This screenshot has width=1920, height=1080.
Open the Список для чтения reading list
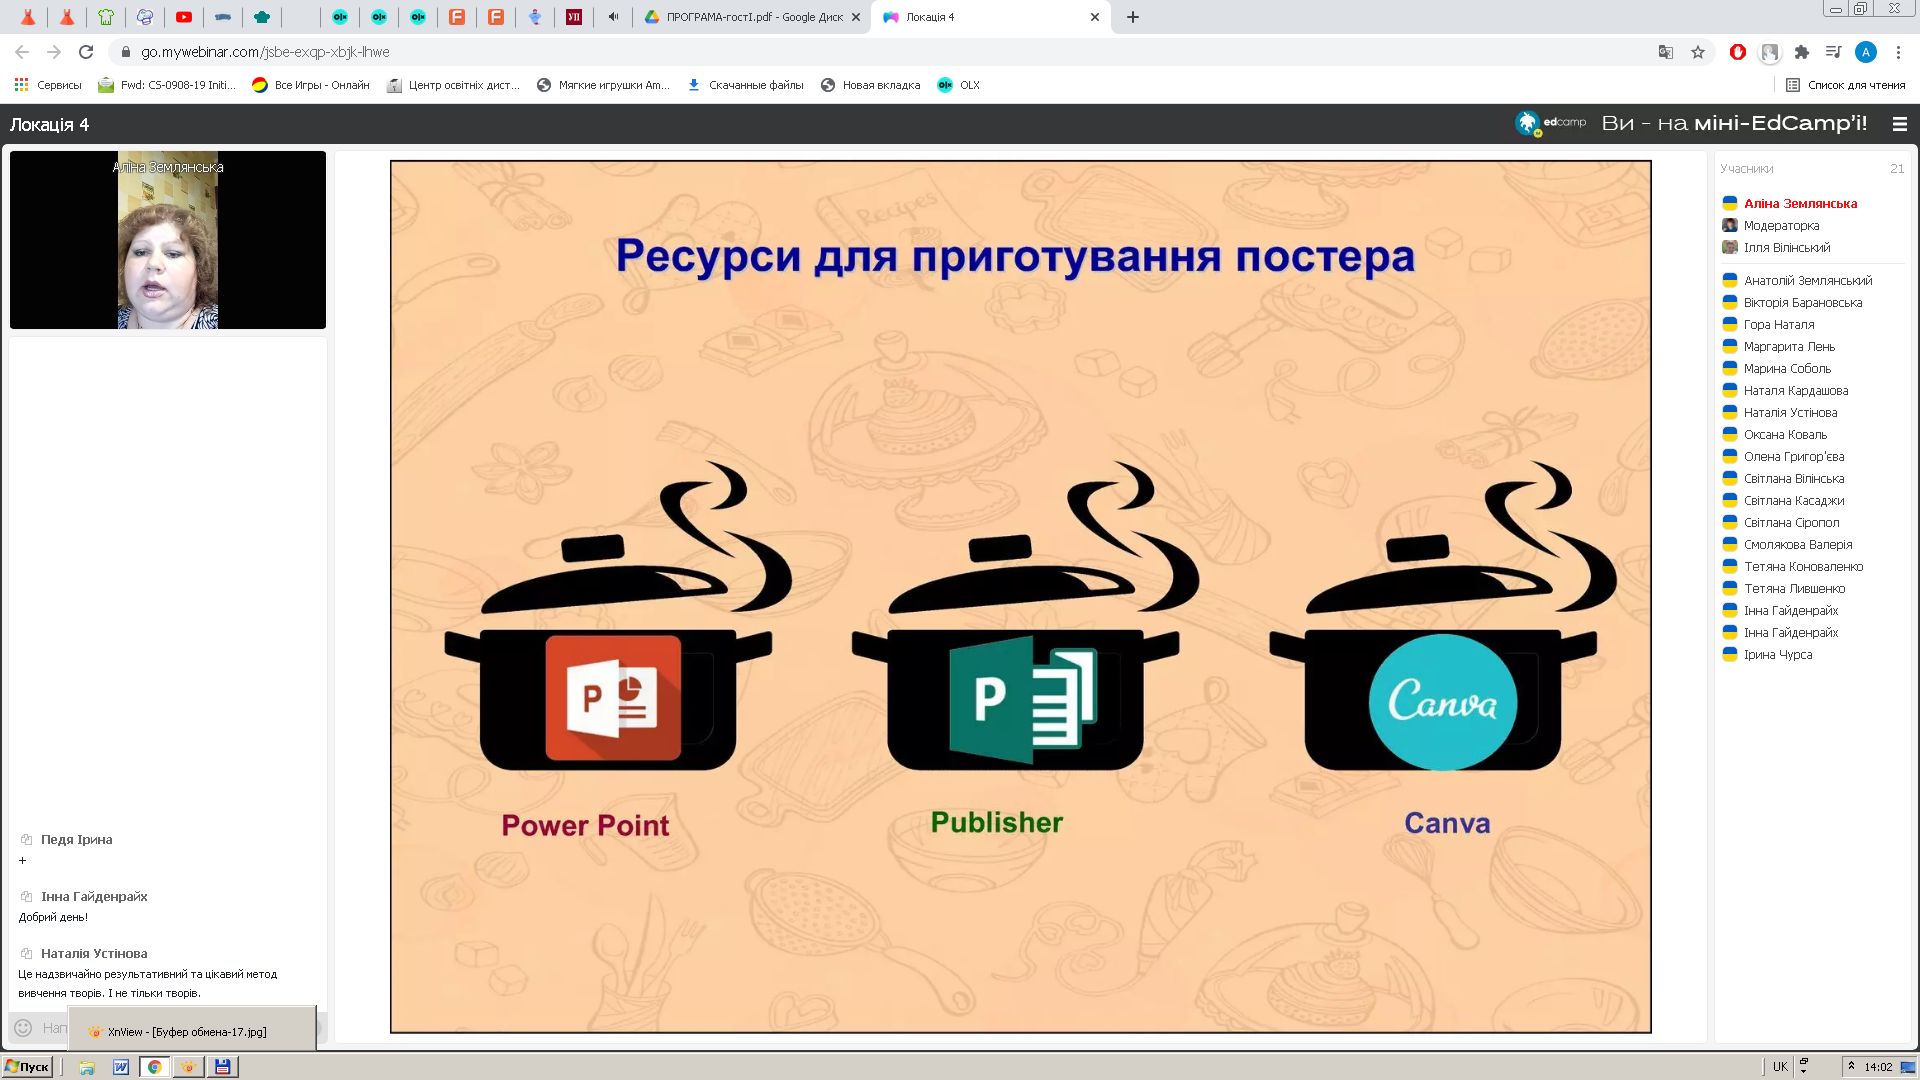point(1846,85)
